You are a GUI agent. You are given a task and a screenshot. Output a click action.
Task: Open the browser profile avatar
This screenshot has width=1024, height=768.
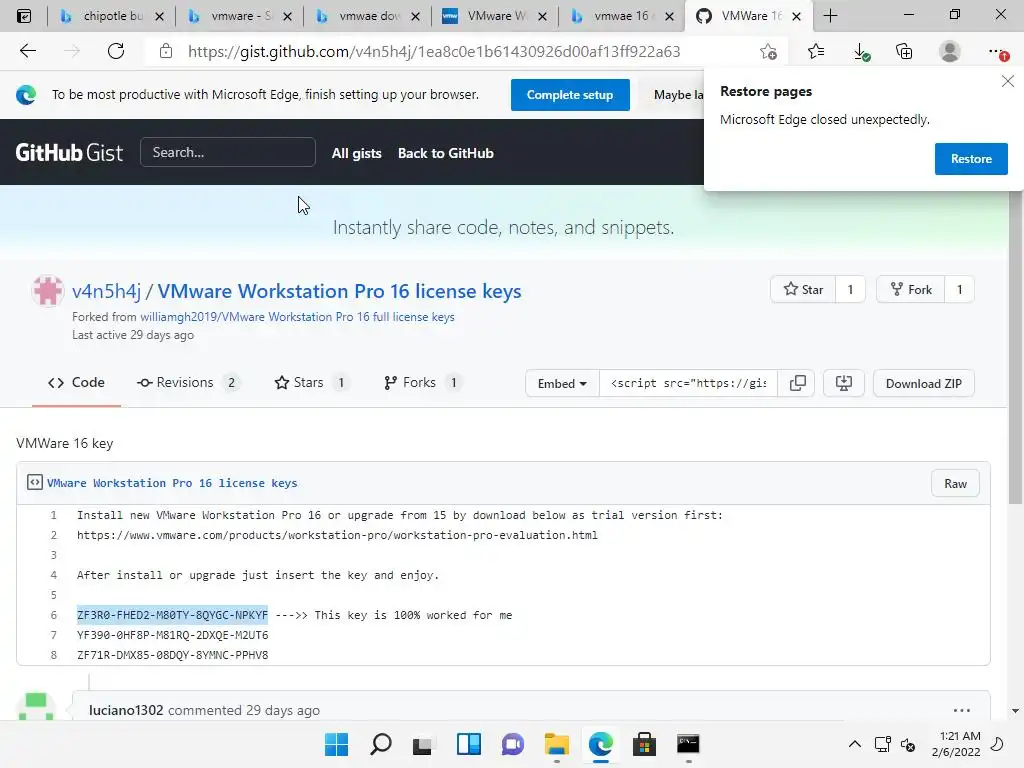point(950,52)
